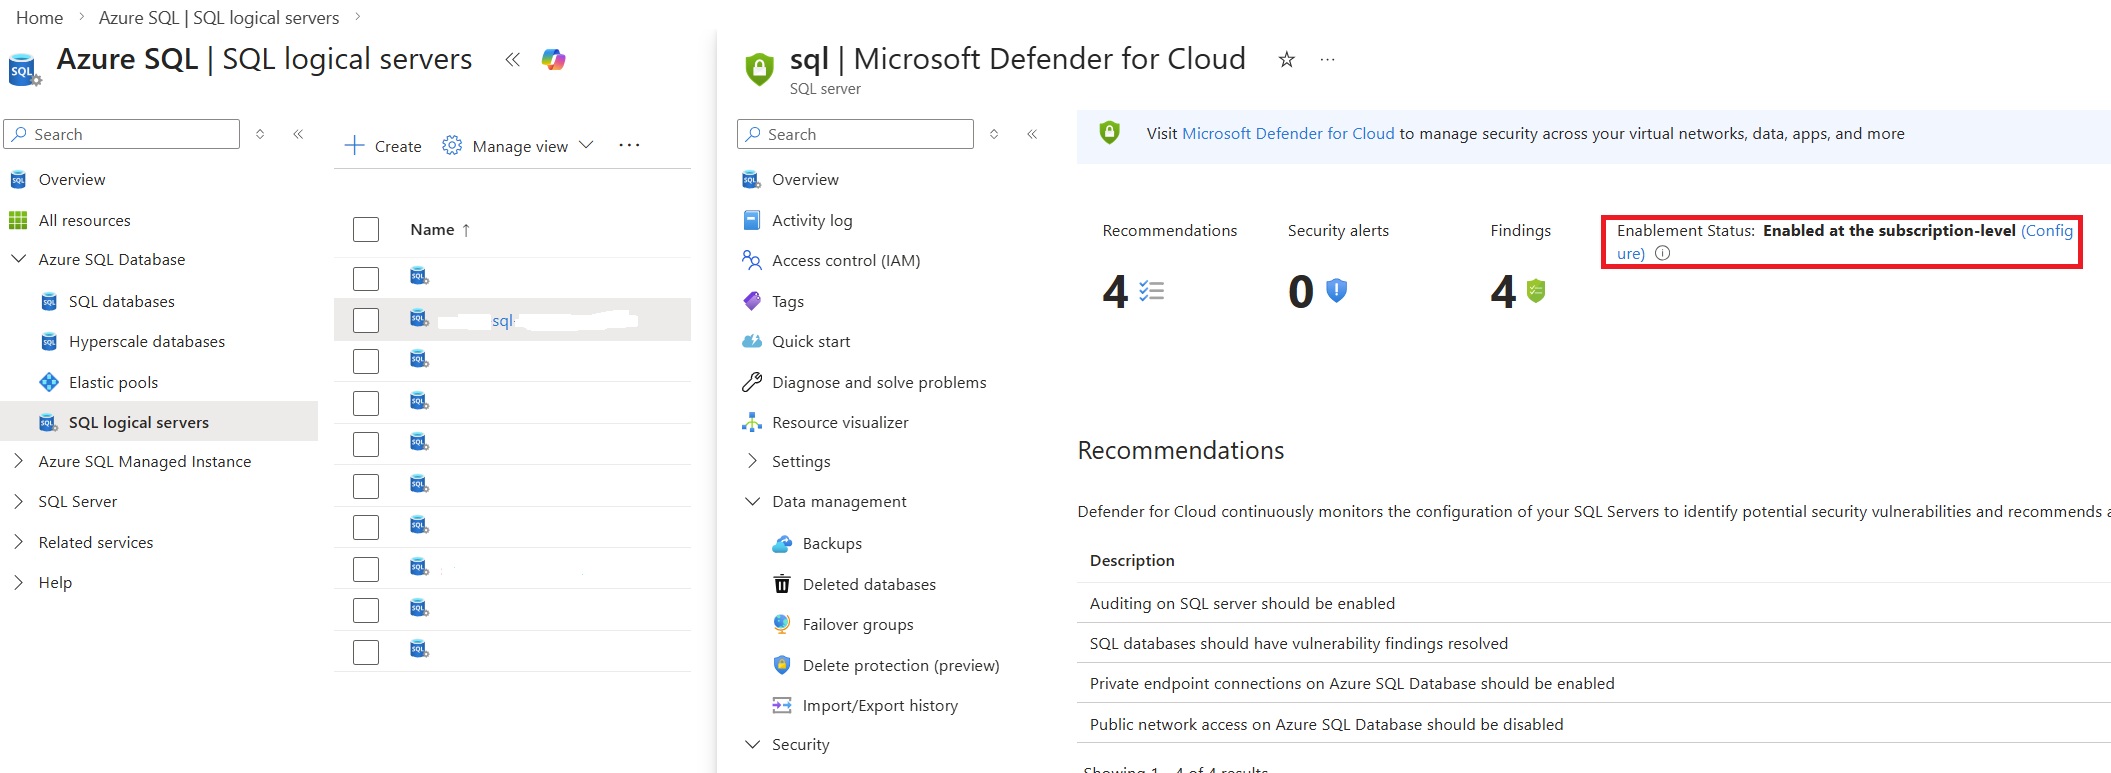Viewport: 2111px width, 773px height.
Task: Collapse the Azure SQL sidebar menu chevron
Action: click(298, 134)
